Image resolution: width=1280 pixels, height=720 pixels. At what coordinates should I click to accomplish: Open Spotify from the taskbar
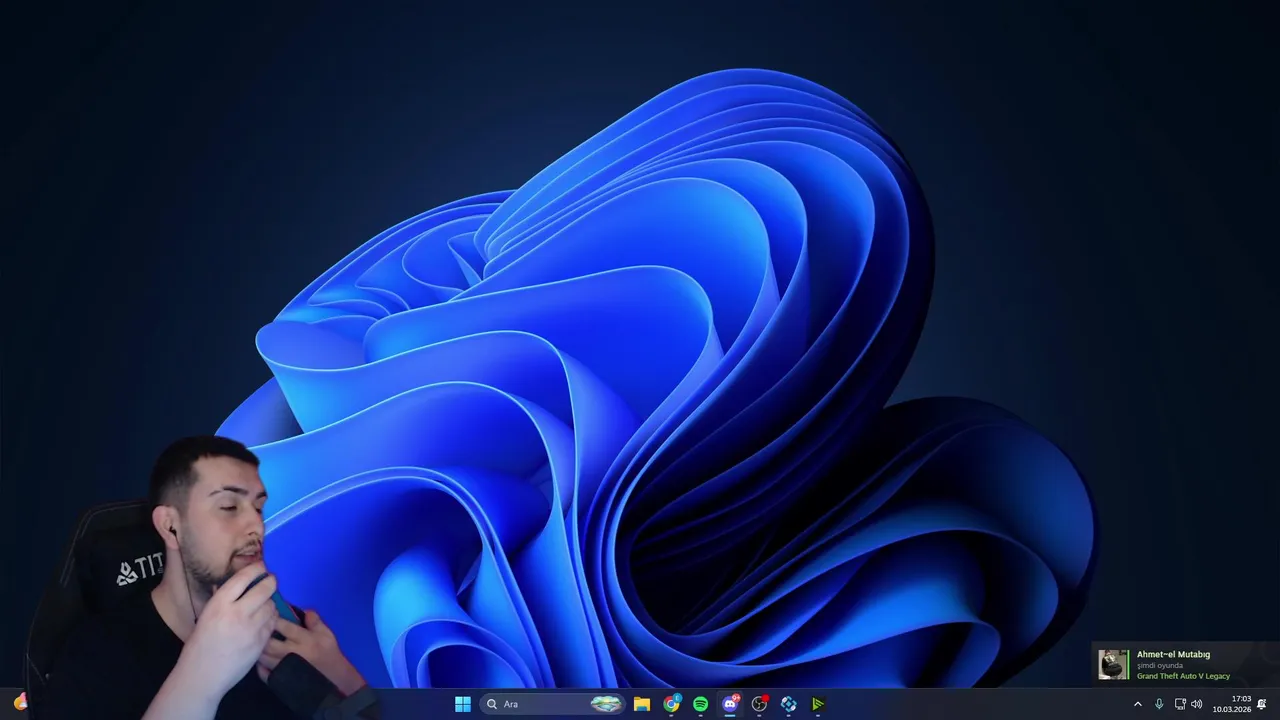tap(700, 704)
